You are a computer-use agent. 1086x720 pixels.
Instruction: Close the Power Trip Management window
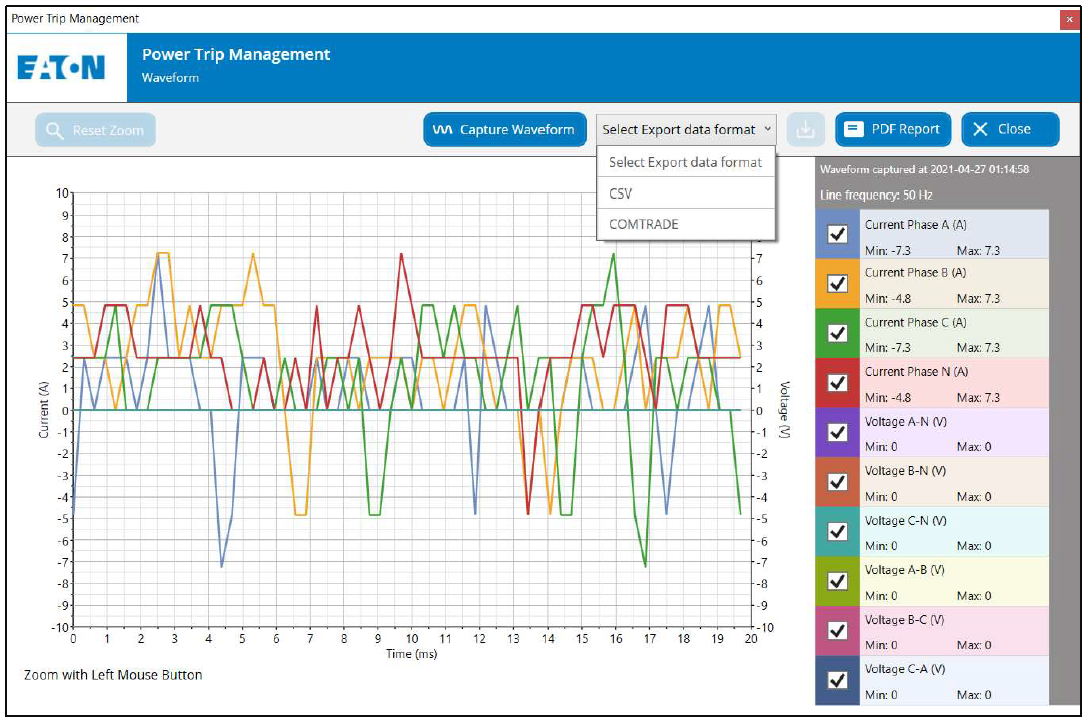1069,19
